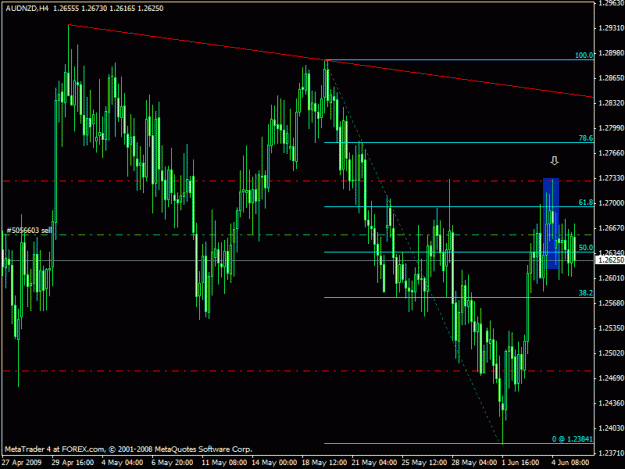Click the 1.28320 price axis label
The height and width of the screenshot is (469, 625).
tap(611, 103)
